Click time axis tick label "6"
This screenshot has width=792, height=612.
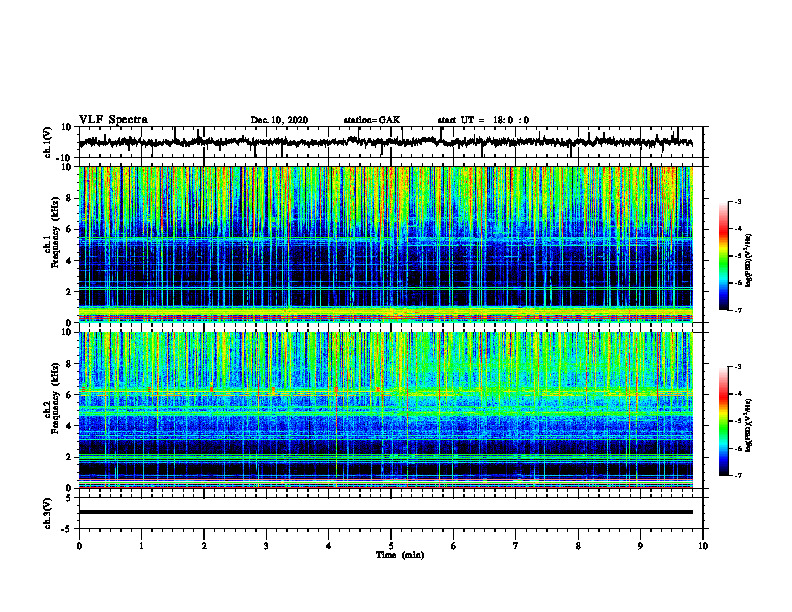coord(454,546)
